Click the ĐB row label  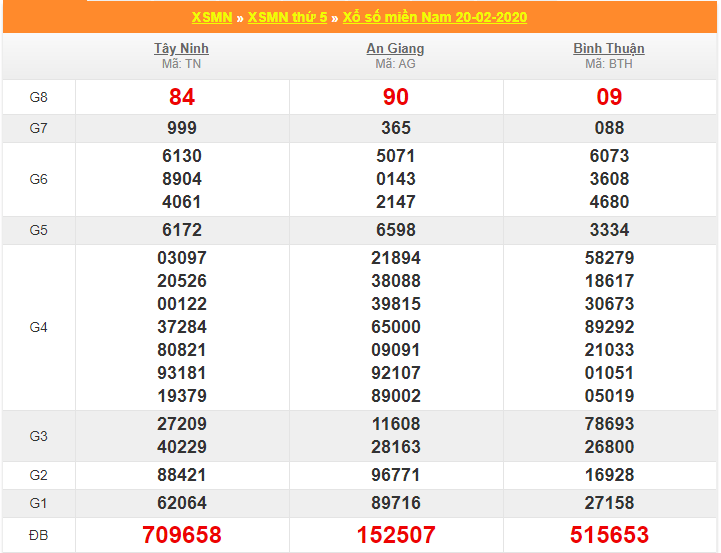coord(38,535)
